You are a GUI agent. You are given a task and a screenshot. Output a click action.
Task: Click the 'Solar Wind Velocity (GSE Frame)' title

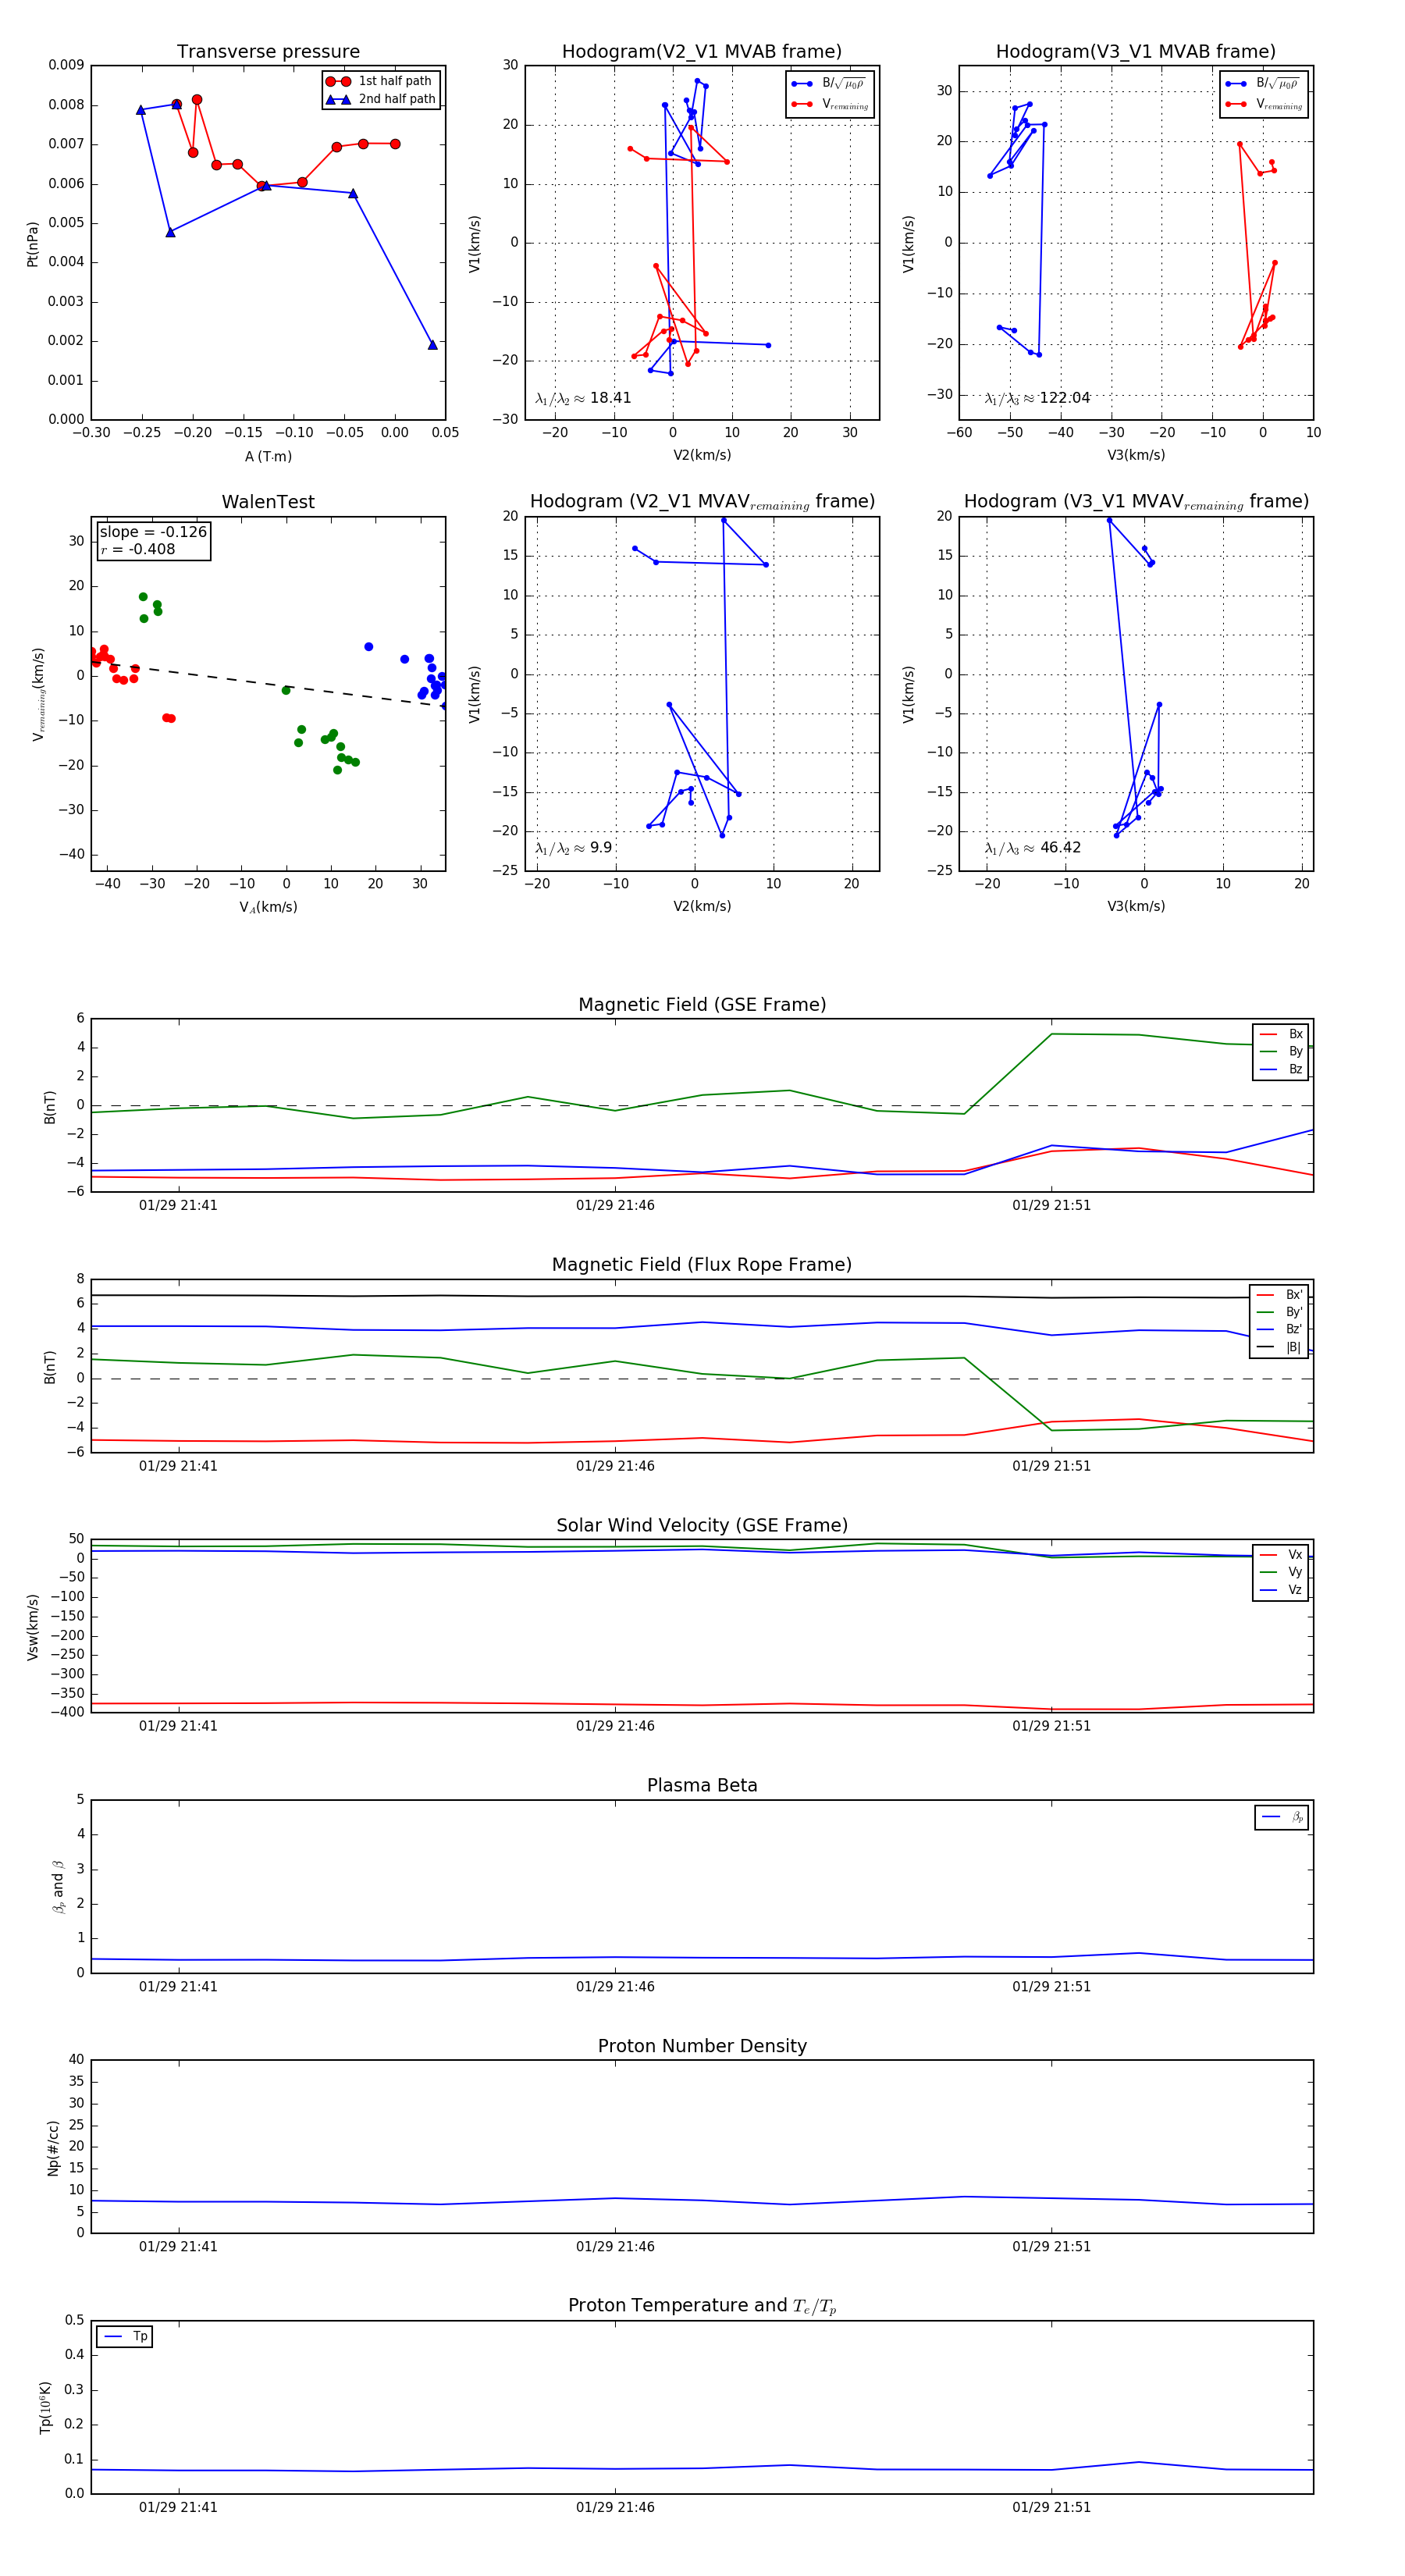pyautogui.click(x=702, y=1526)
